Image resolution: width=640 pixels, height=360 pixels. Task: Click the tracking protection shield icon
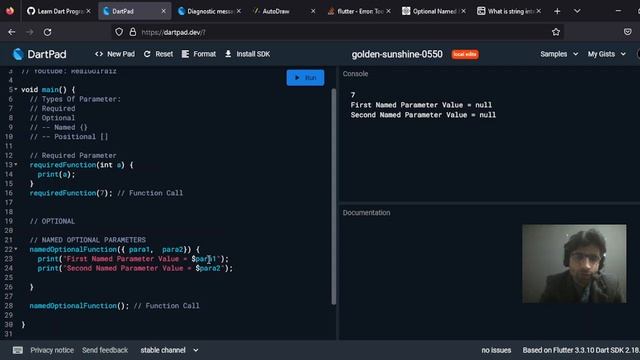click(x=119, y=32)
